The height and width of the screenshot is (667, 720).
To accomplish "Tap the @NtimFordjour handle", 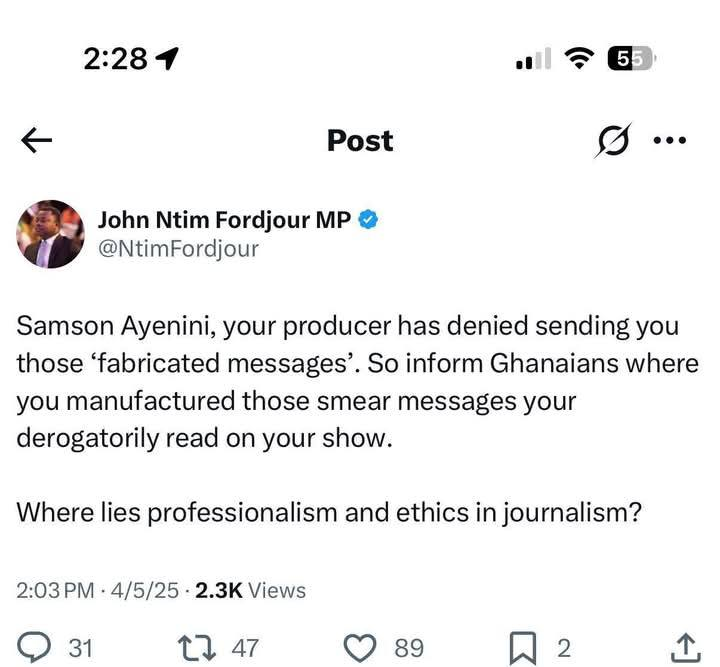I will point(178,249).
